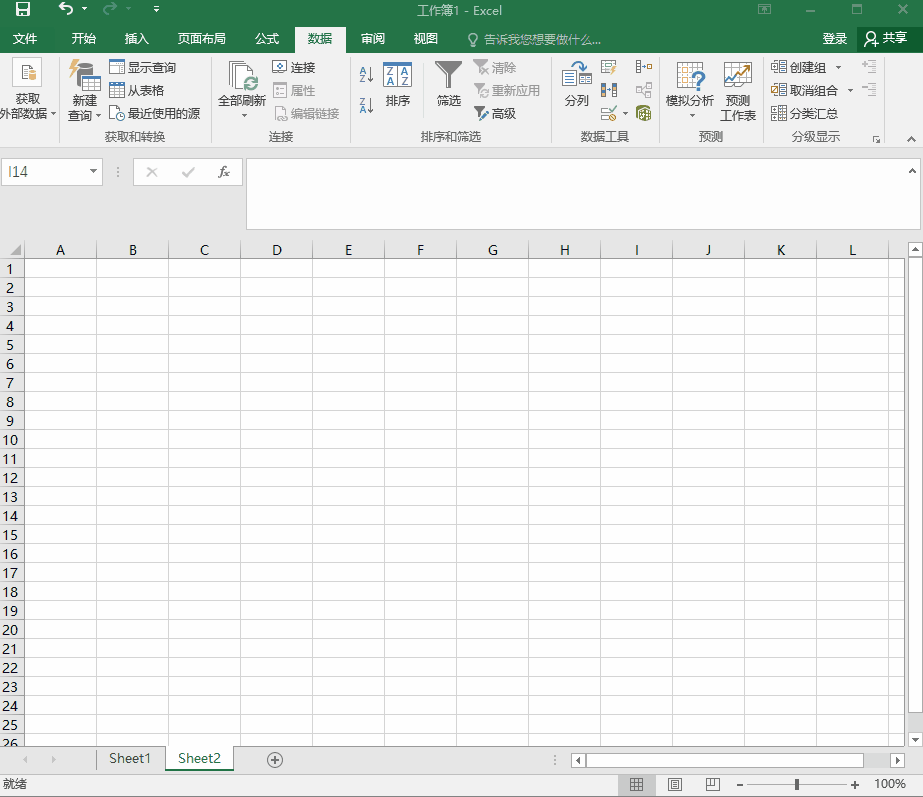923x797 pixels.
Task: Open the undo history dropdown arrow
Action: pos(85,9)
